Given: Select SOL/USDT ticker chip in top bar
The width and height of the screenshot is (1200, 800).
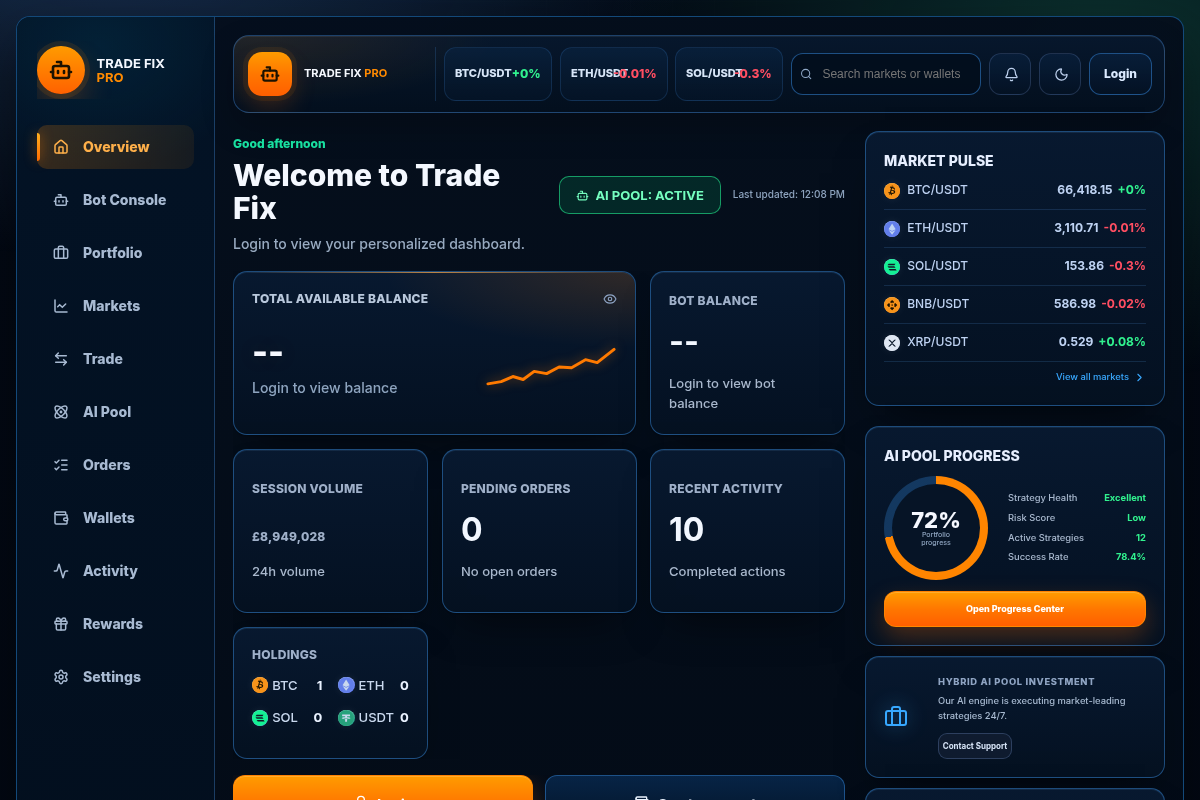Looking at the screenshot, I should 729,74.
